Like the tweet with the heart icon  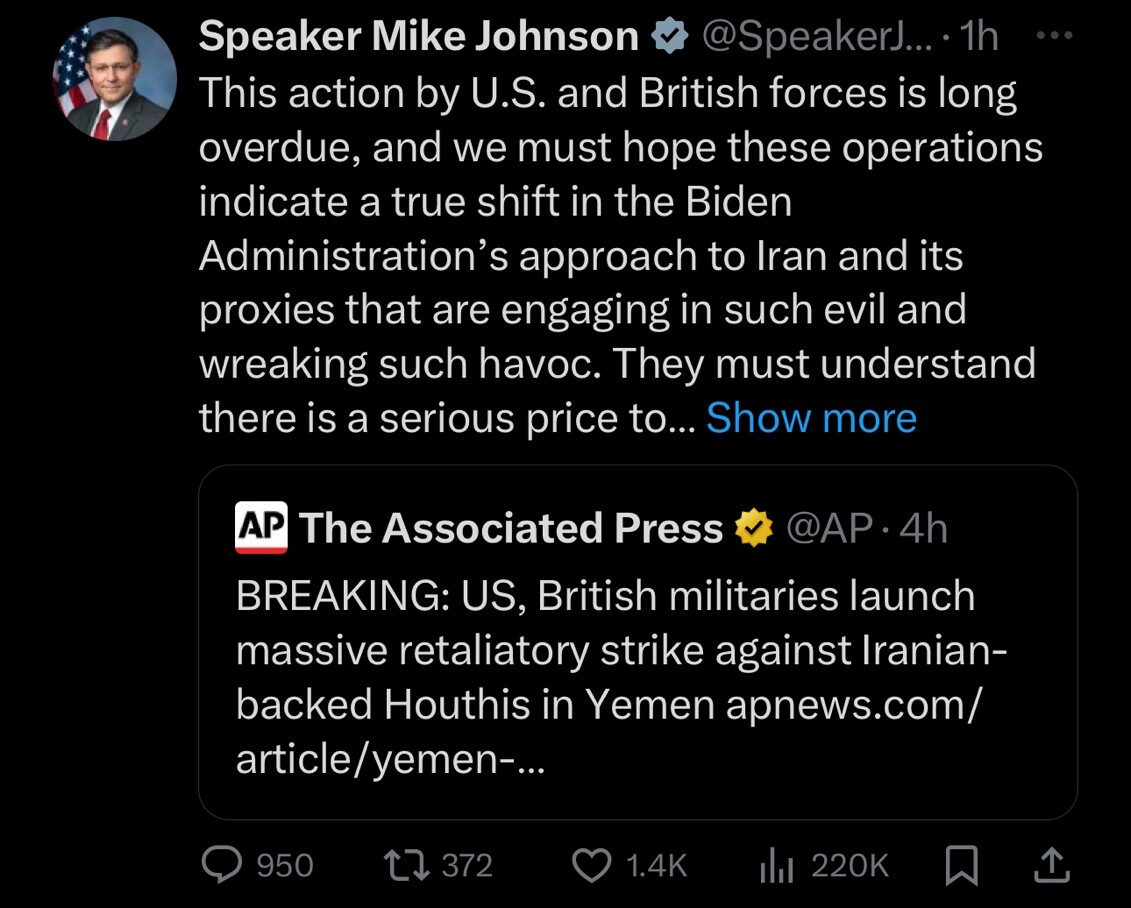(x=594, y=865)
